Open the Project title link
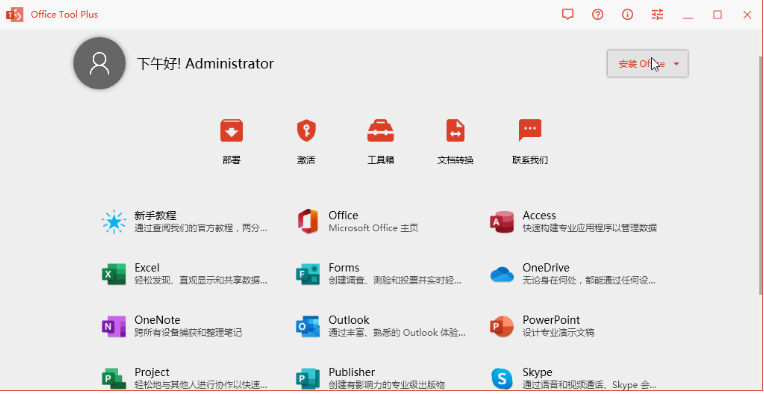 pyautogui.click(x=152, y=372)
